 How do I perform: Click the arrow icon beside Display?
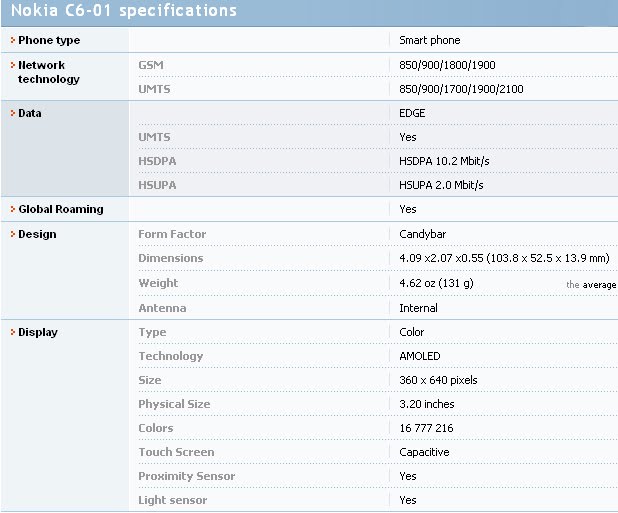tap(13, 332)
